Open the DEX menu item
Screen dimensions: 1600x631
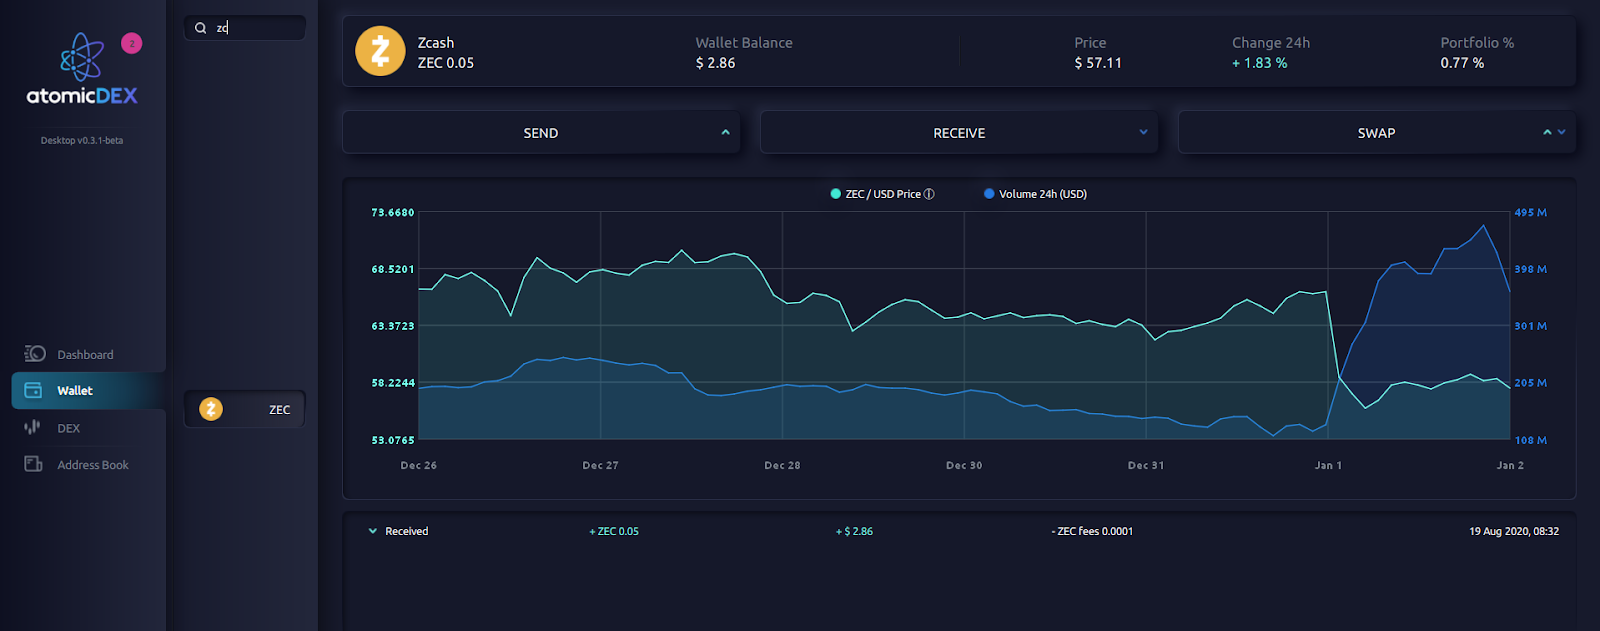(x=68, y=428)
